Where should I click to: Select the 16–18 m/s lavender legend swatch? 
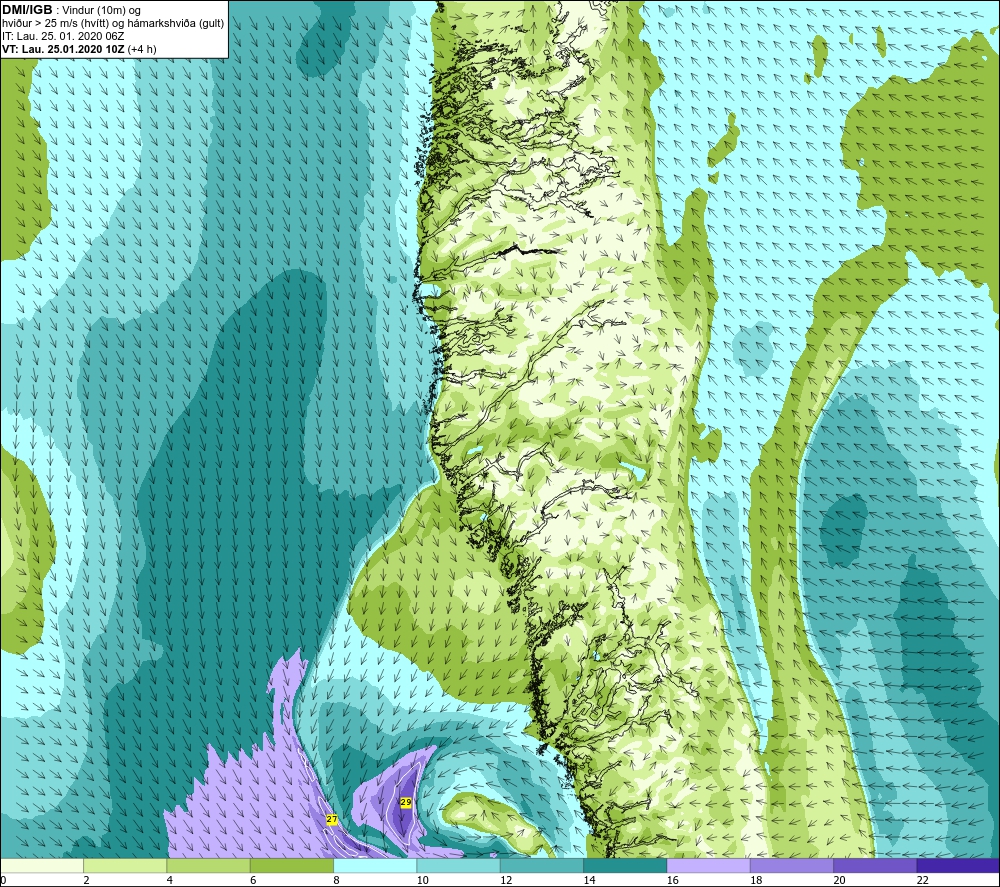click(709, 866)
